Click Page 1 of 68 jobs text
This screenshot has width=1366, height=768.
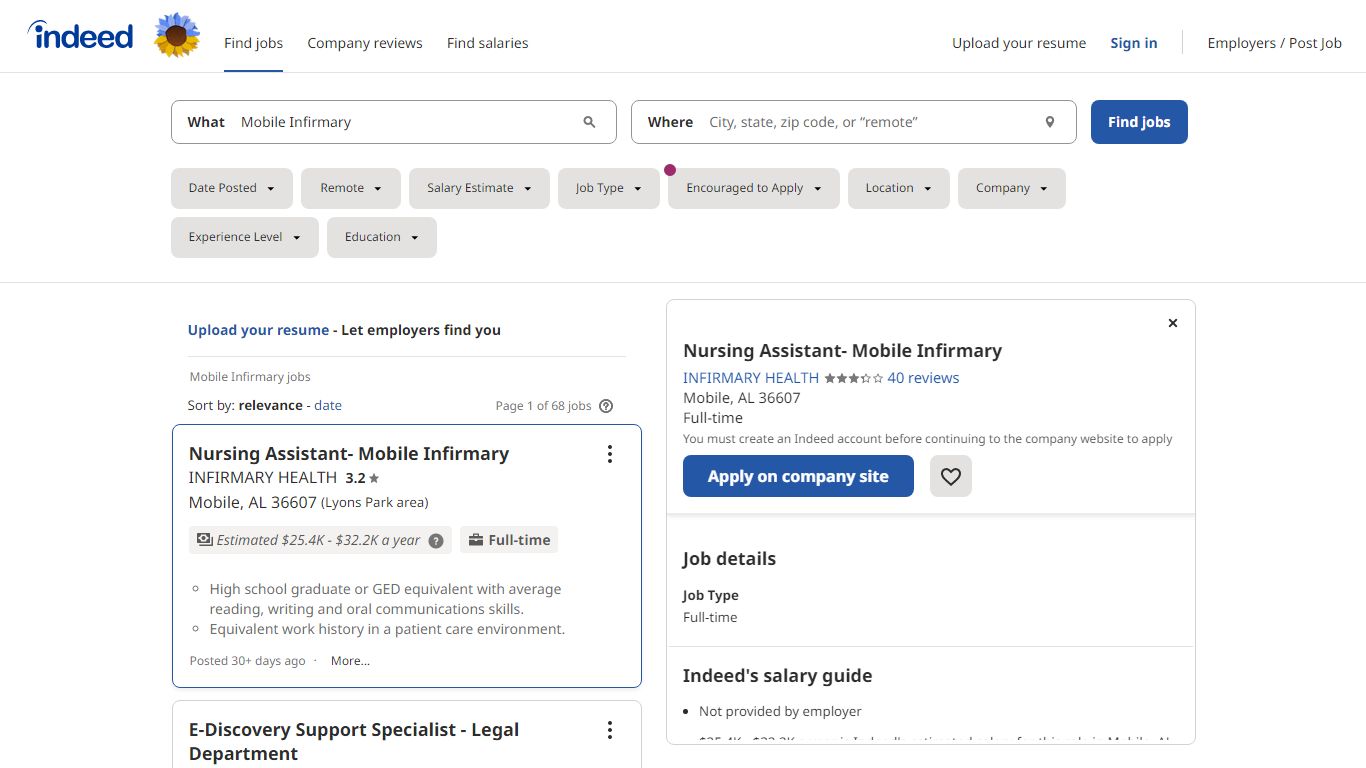543,406
